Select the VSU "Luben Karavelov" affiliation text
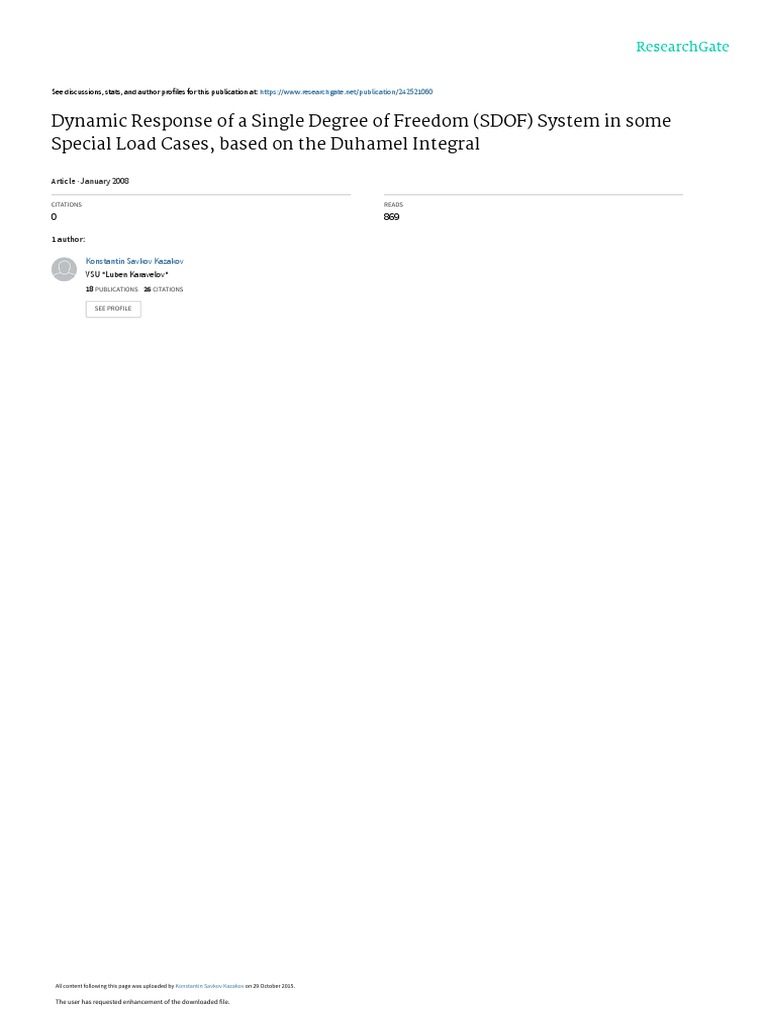Screen dimensions: 768x1024 [x=127, y=274]
